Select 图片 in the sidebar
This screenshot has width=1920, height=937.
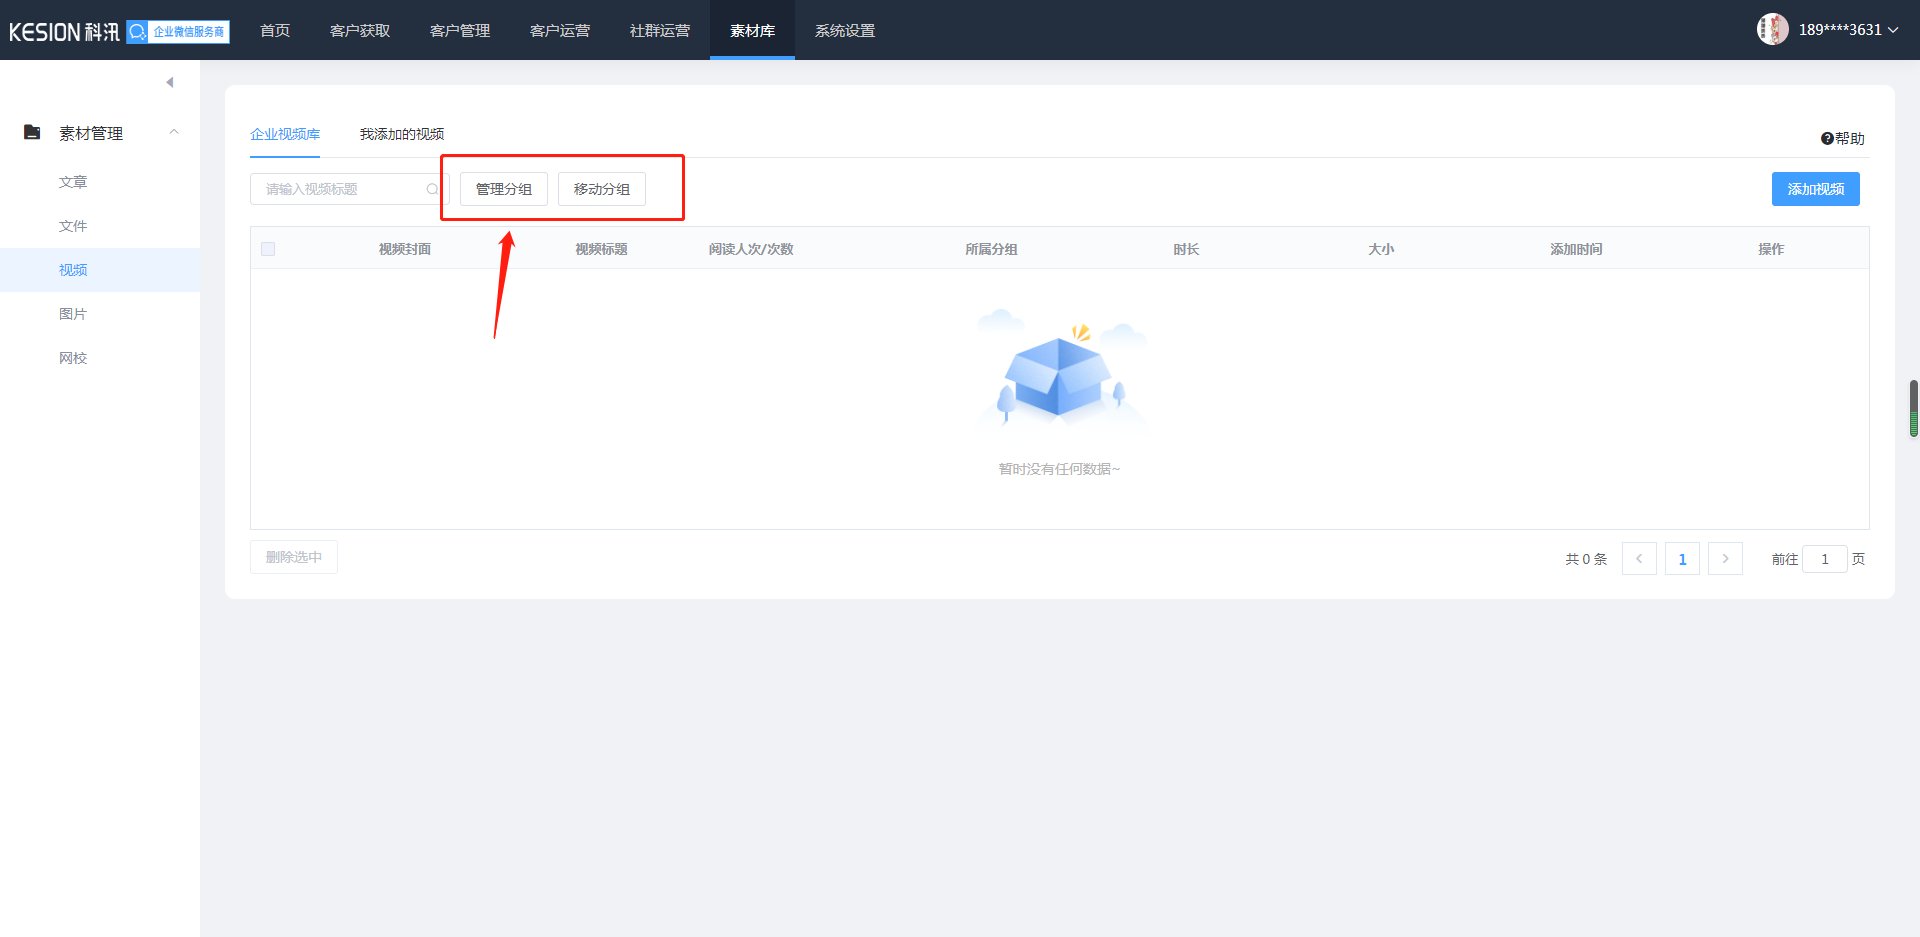tap(73, 314)
